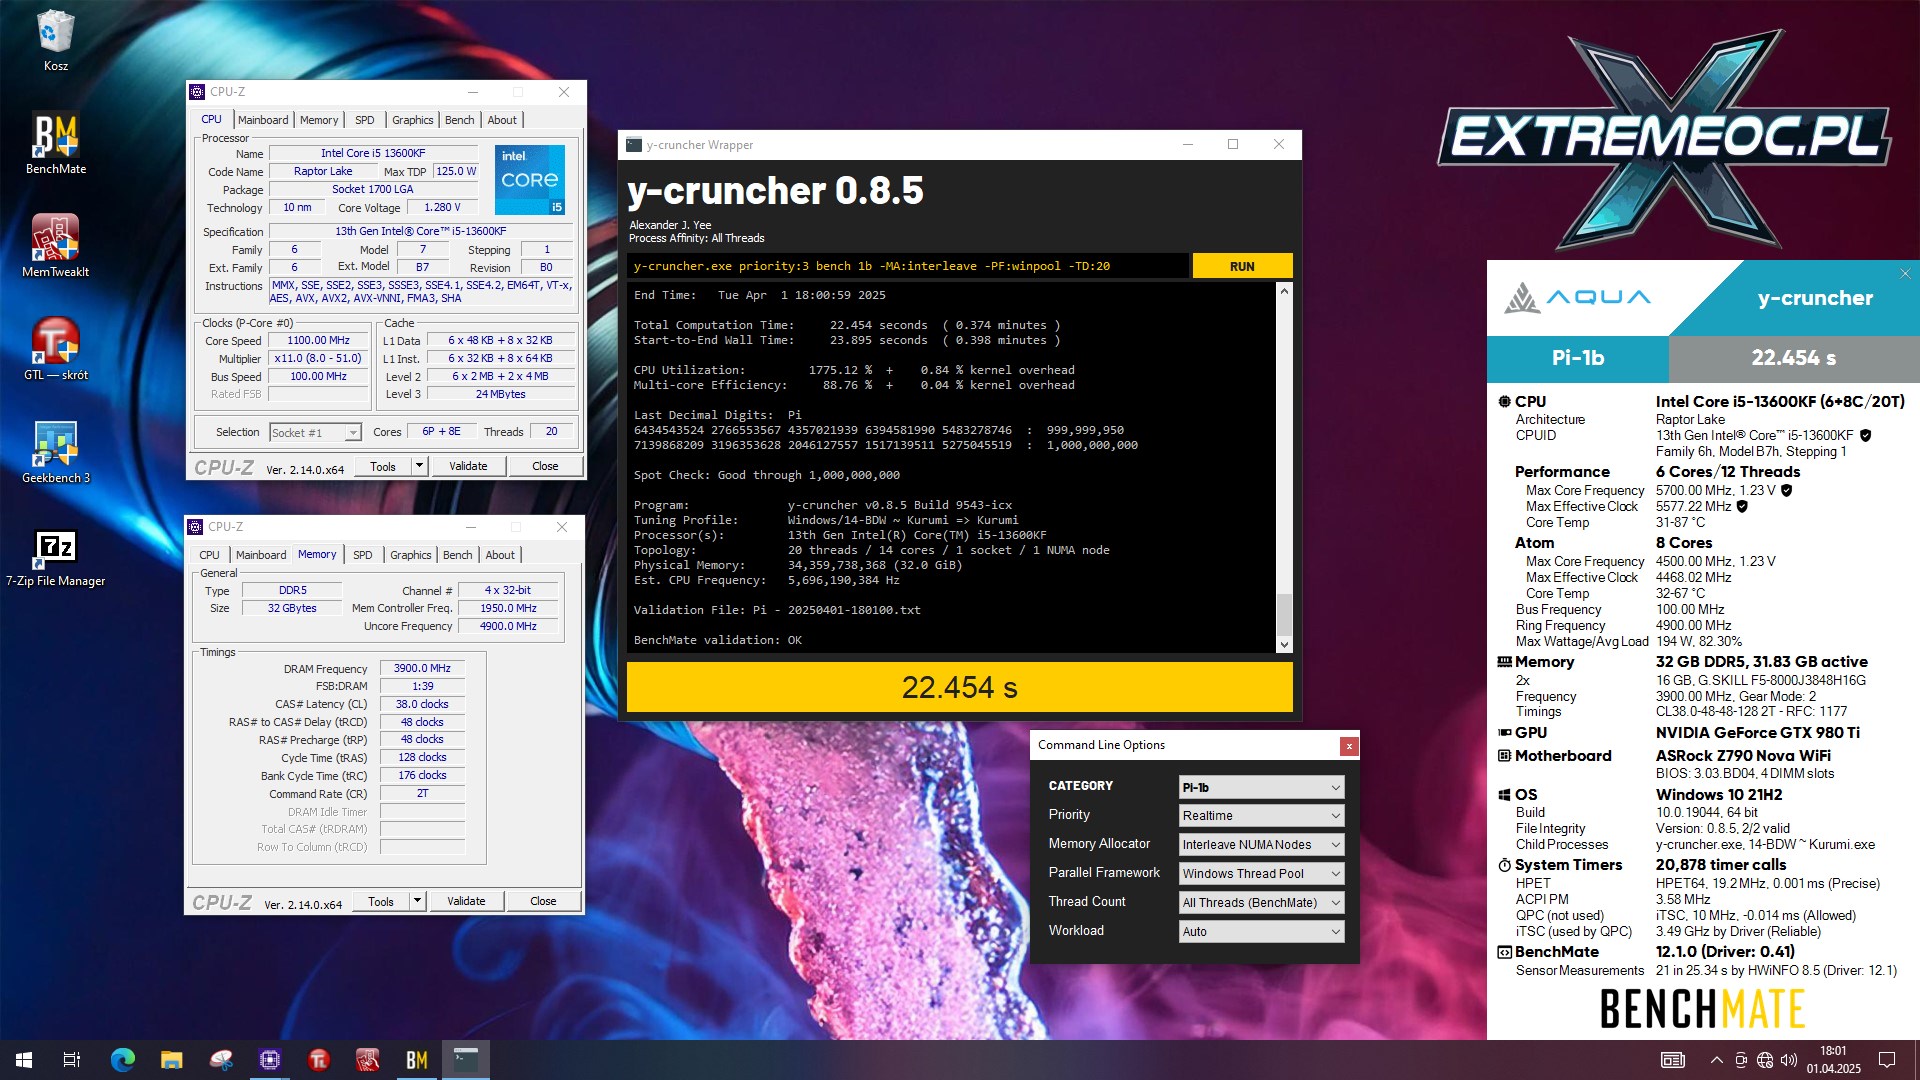This screenshot has width=1920, height=1080.
Task: Open the About tab in upper CPU-Z window
Action: [502, 120]
